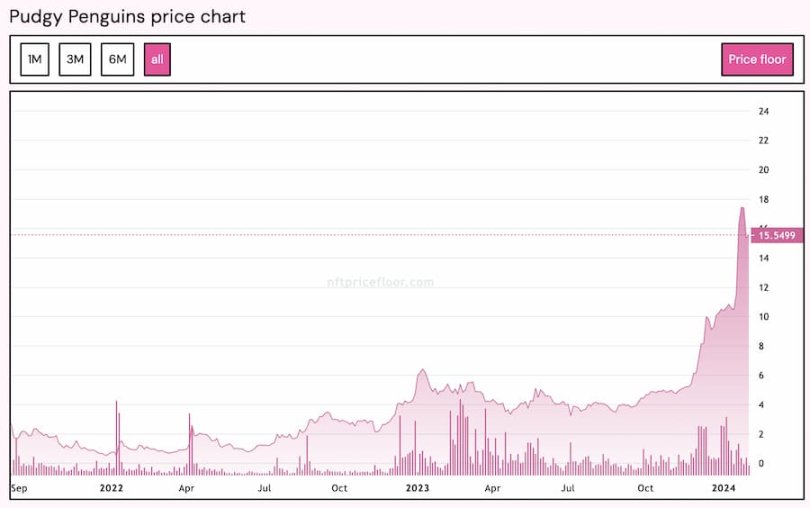The image size is (810, 508).
Task: Click the 2023 label on time axis
Action: click(417, 488)
